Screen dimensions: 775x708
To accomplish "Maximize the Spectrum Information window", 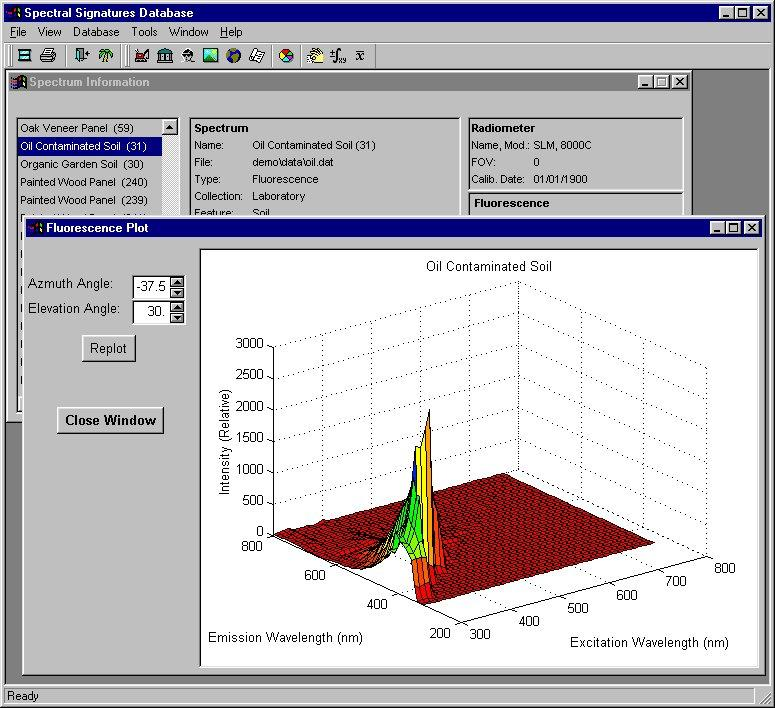I will pyautogui.click(x=662, y=82).
